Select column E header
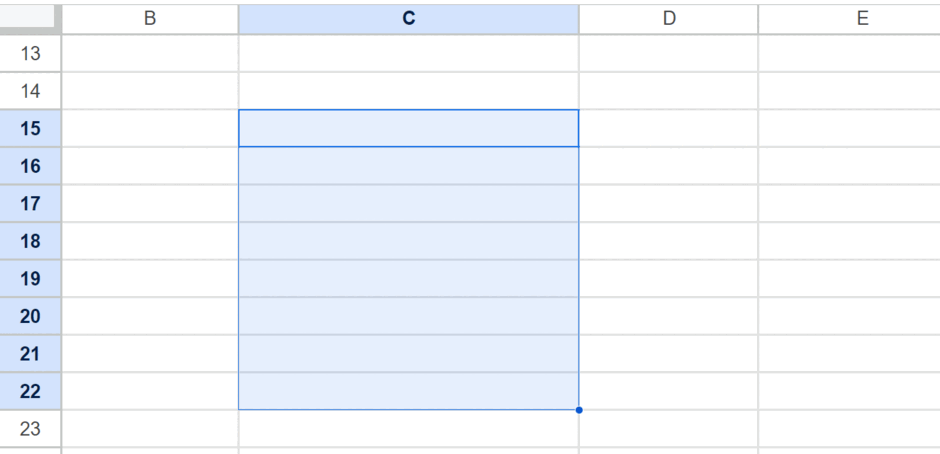 coord(849,19)
